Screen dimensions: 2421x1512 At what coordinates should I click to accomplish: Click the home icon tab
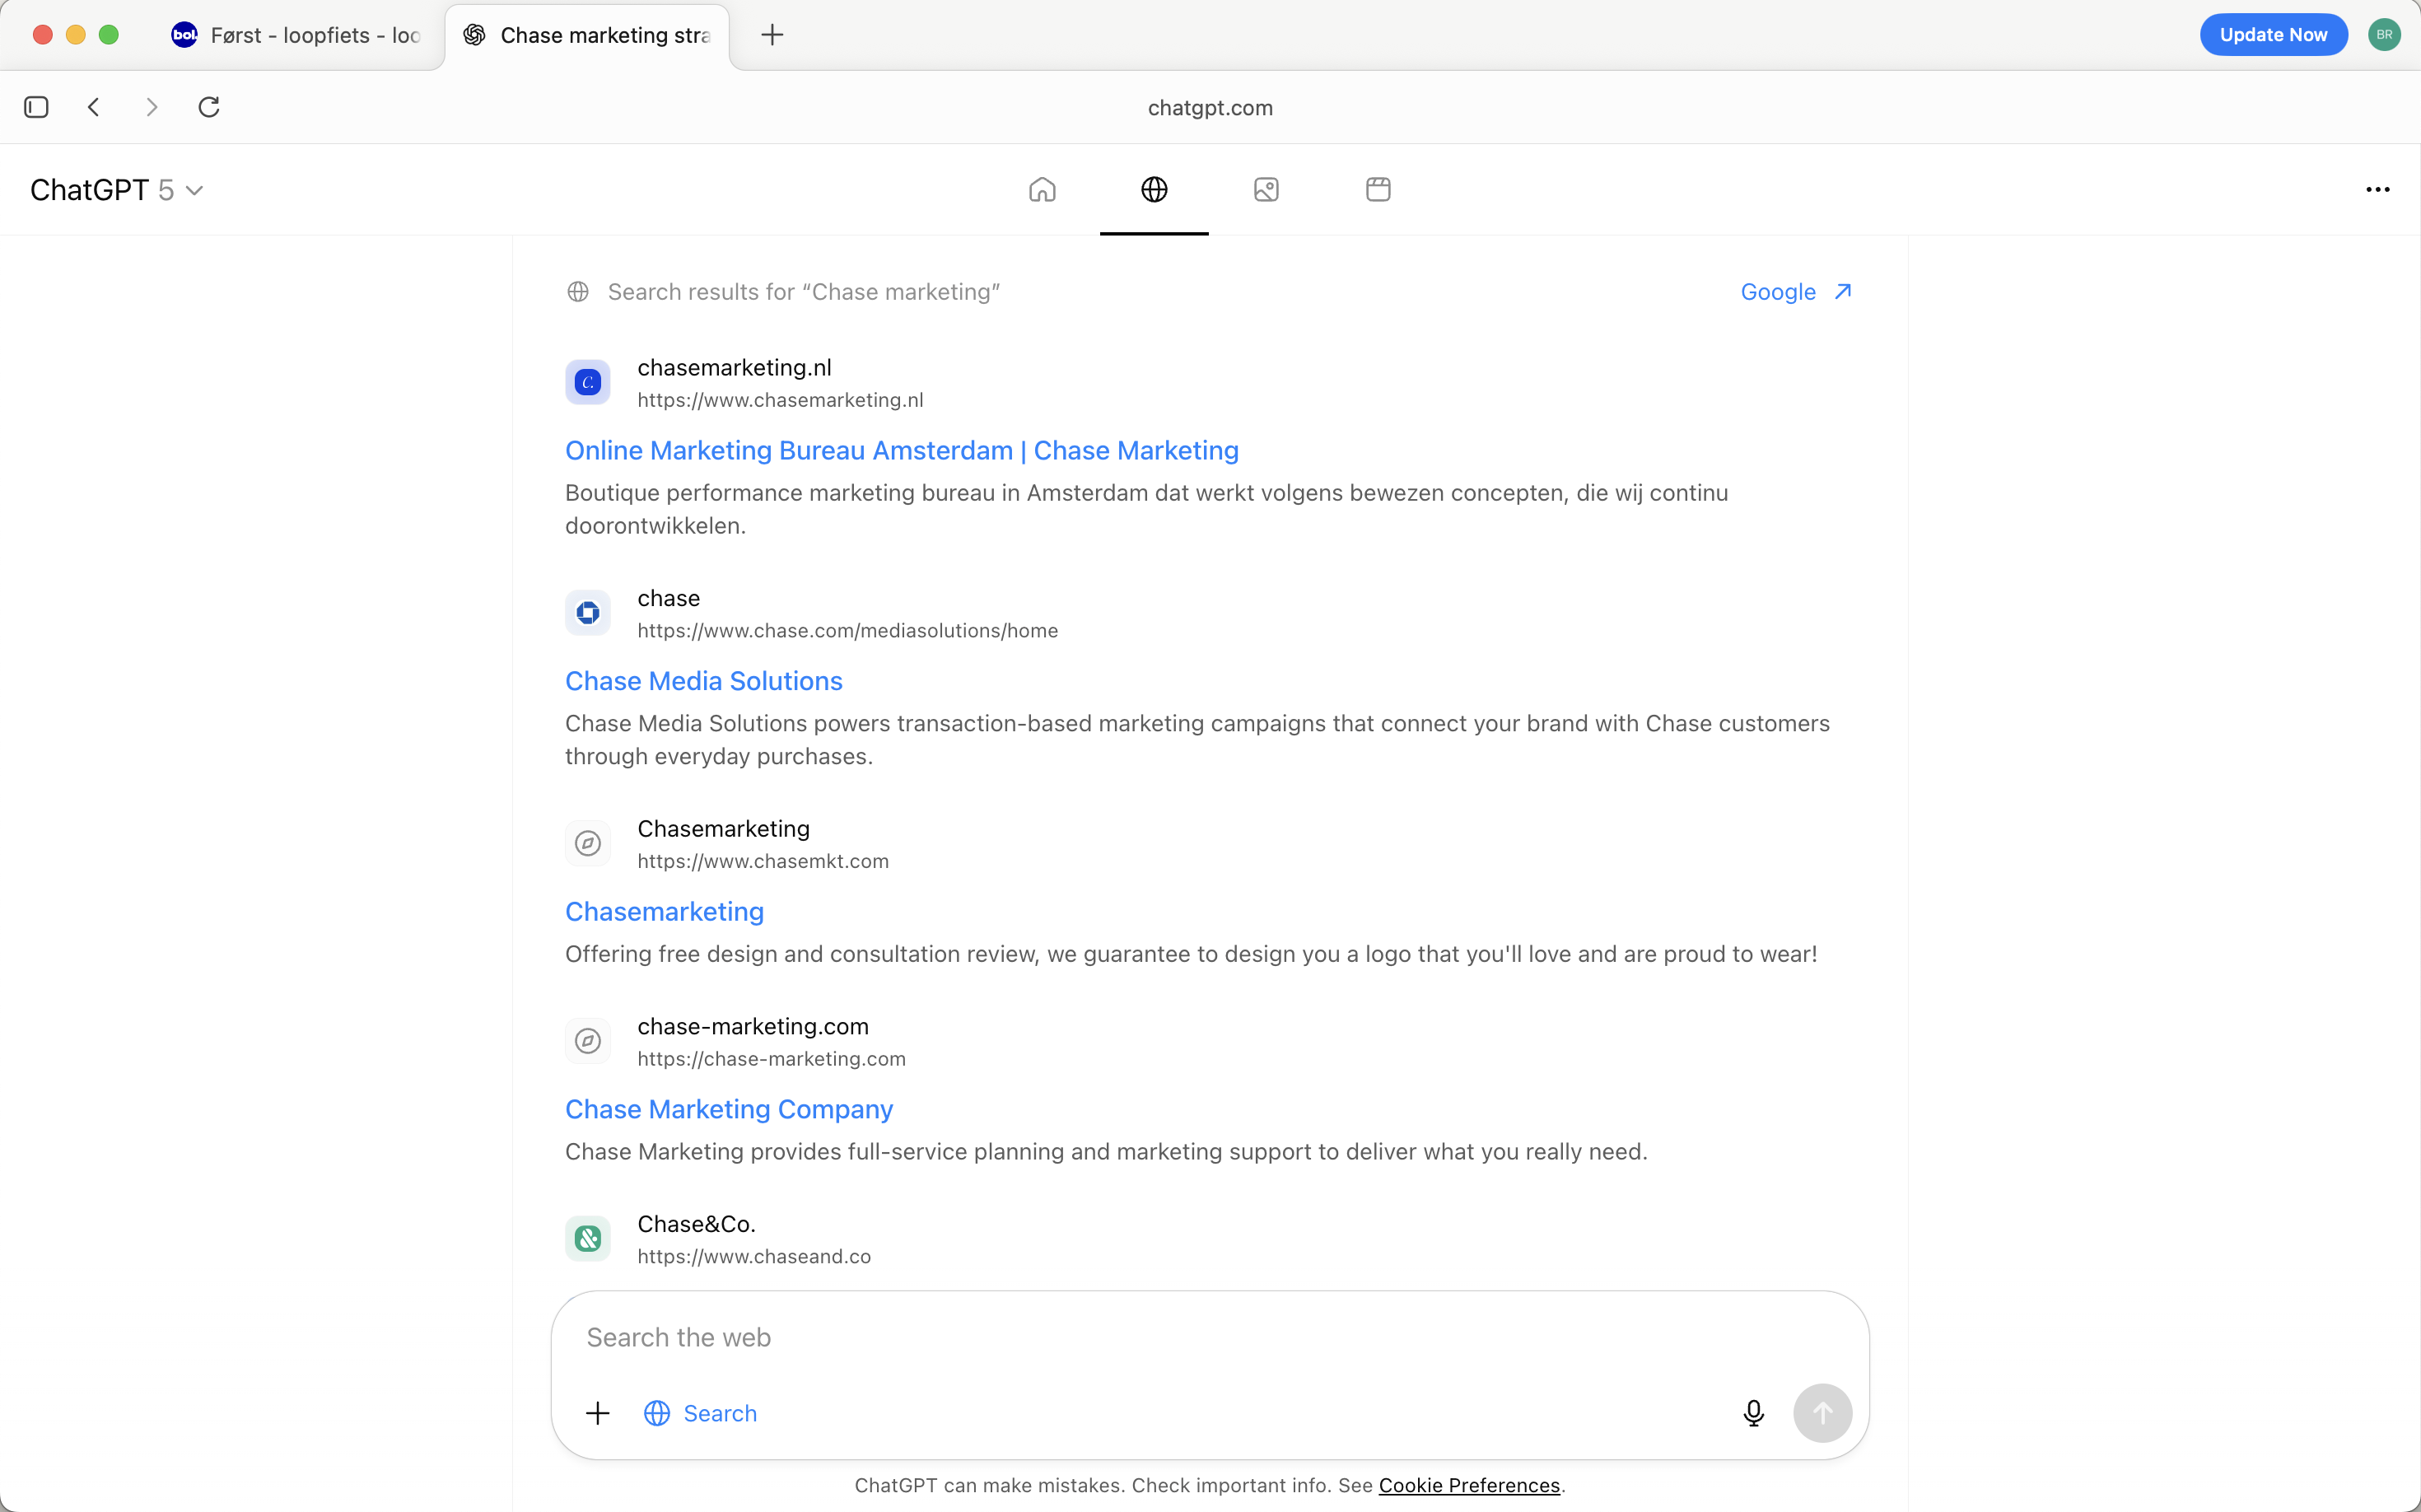click(1042, 189)
